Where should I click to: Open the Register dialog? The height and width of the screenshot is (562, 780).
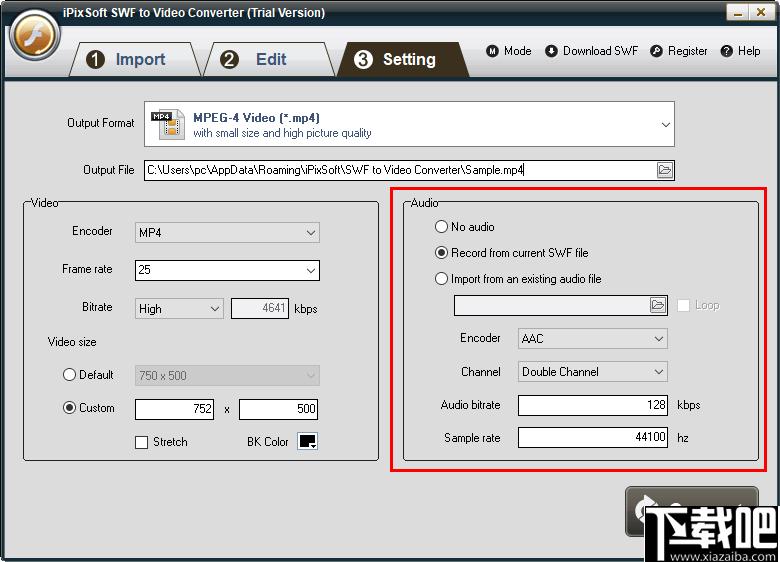[679, 51]
